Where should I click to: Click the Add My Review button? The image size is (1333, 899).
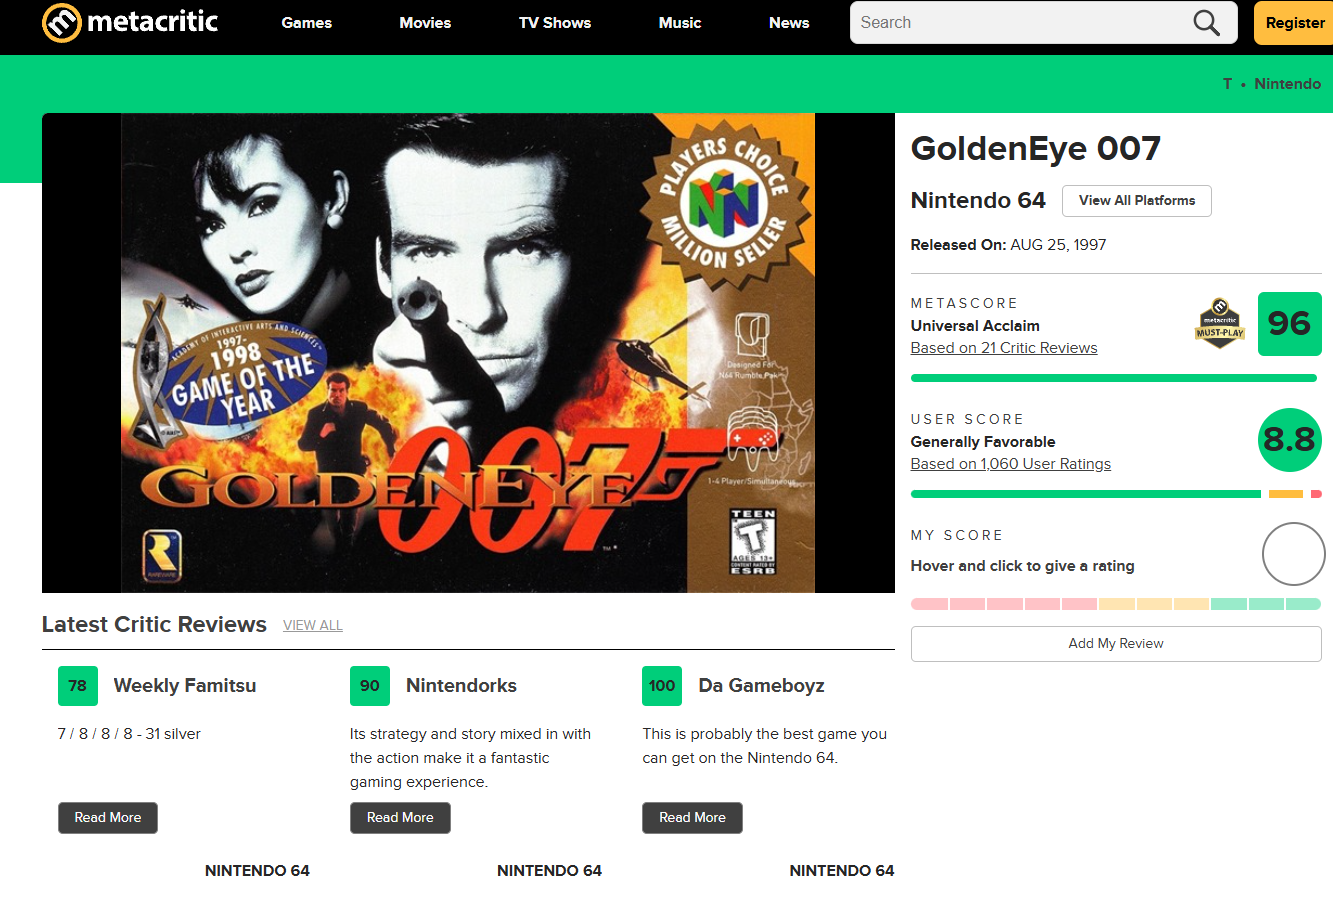[x=1116, y=644]
